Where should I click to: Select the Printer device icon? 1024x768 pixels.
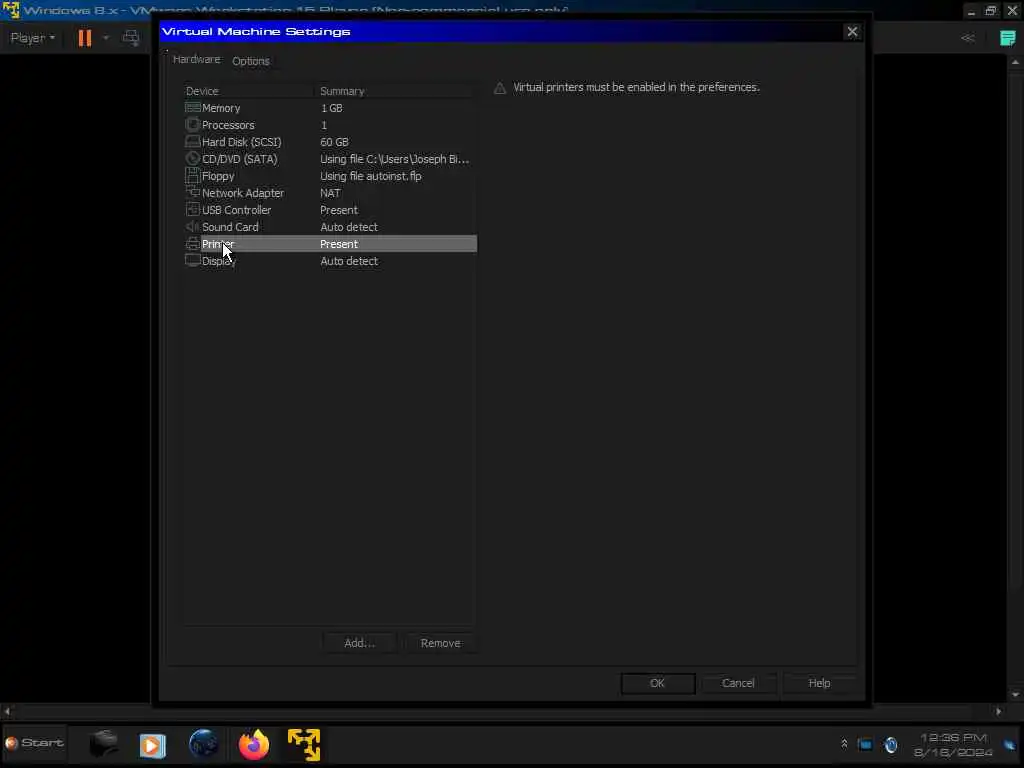pyautogui.click(x=193, y=244)
